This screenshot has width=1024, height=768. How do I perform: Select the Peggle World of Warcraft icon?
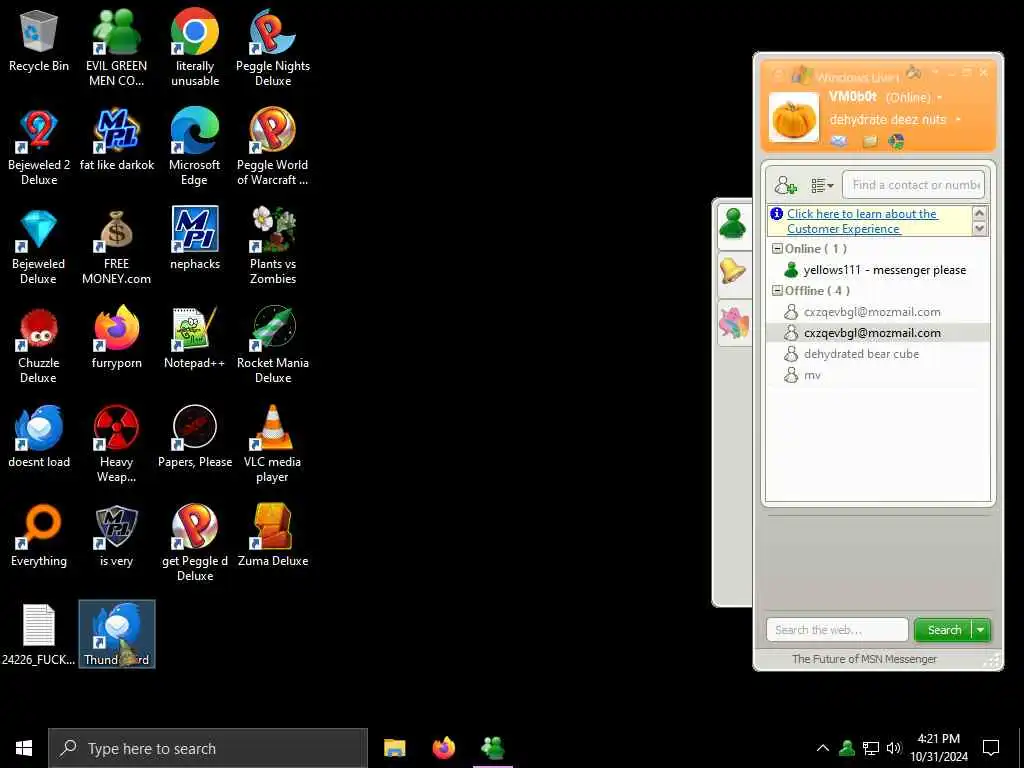pos(272,147)
